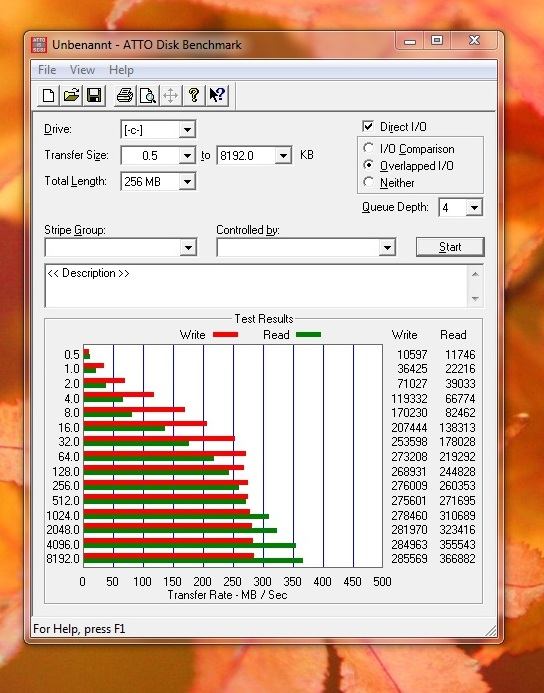Click the green read bar for 8192.0

tap(193, 560)
